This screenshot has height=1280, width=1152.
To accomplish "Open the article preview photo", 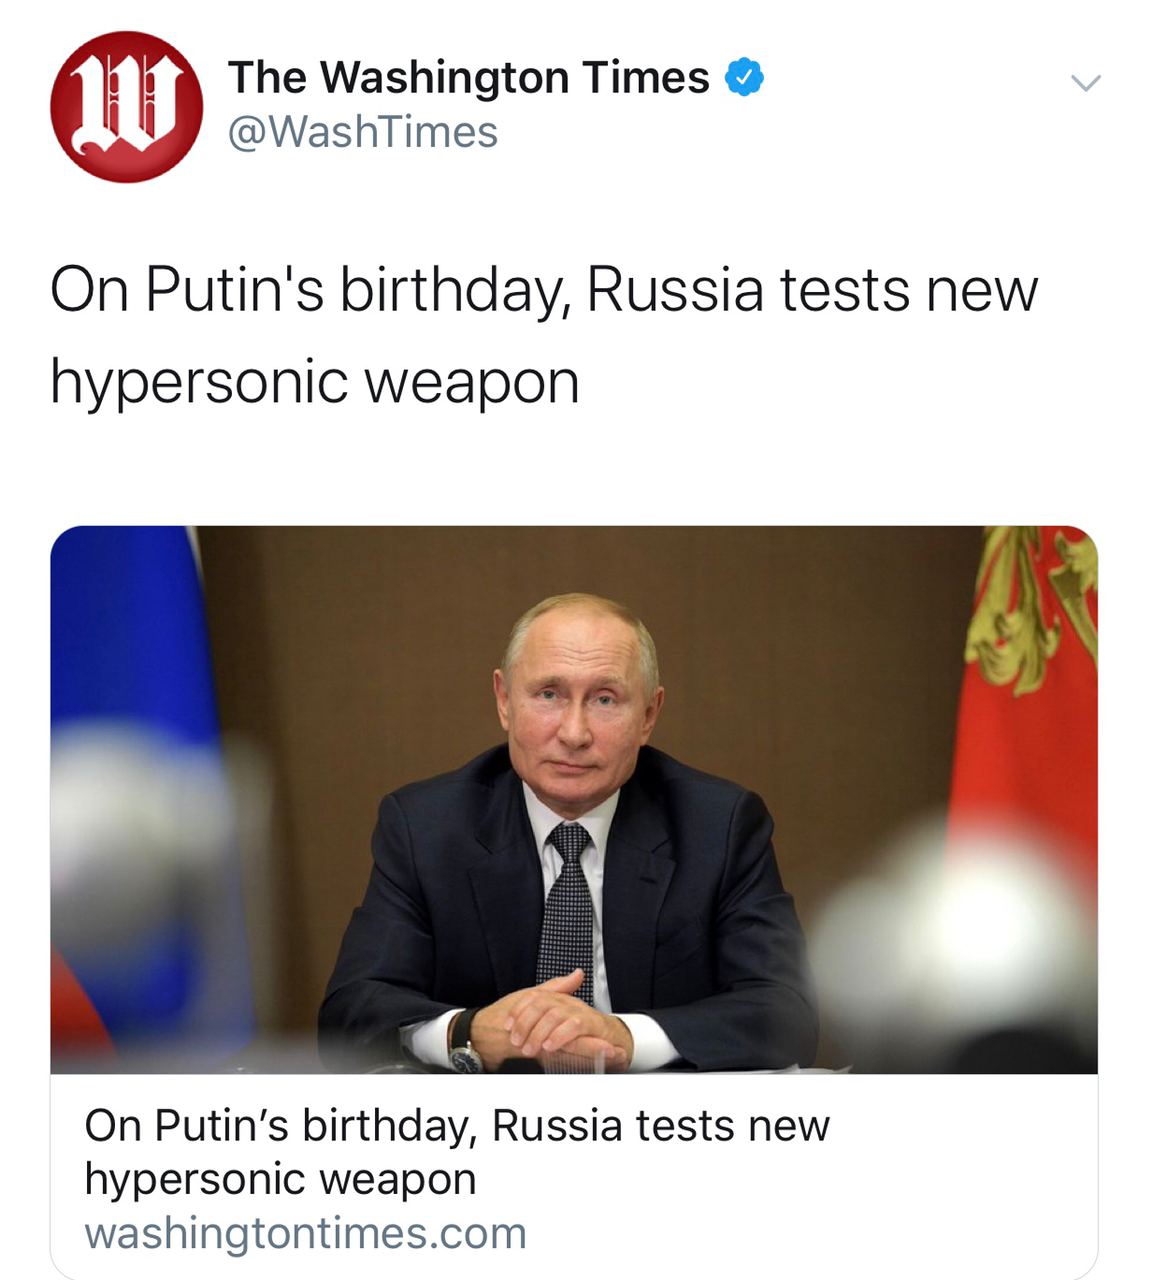I will (574, 799).
